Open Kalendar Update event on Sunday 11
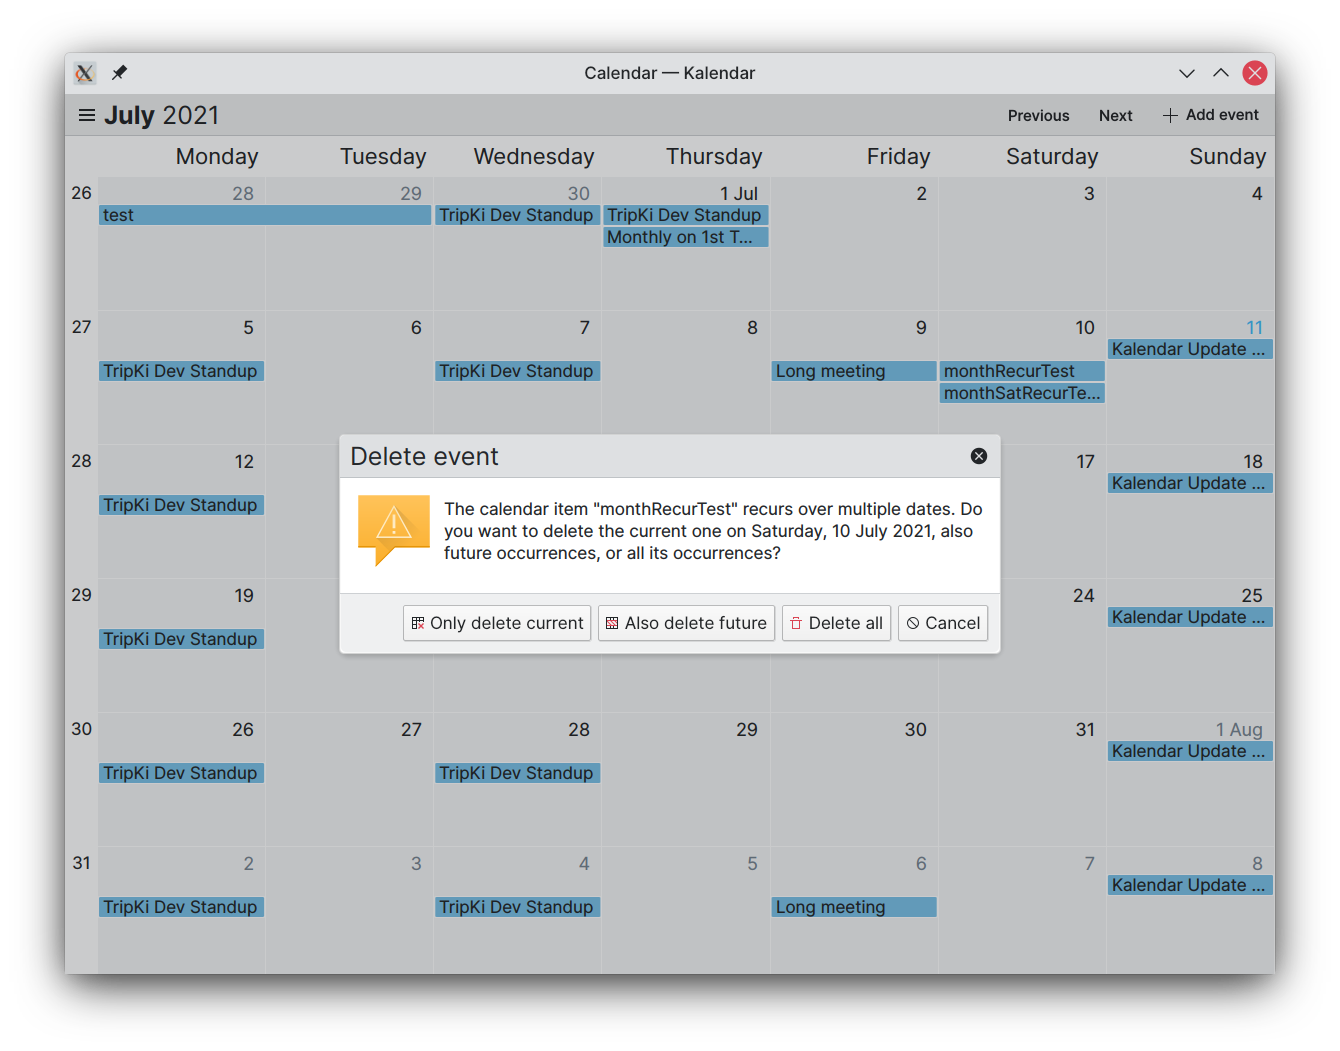Viewport: 1340px width, 1051px height. tap(1190, 349)
